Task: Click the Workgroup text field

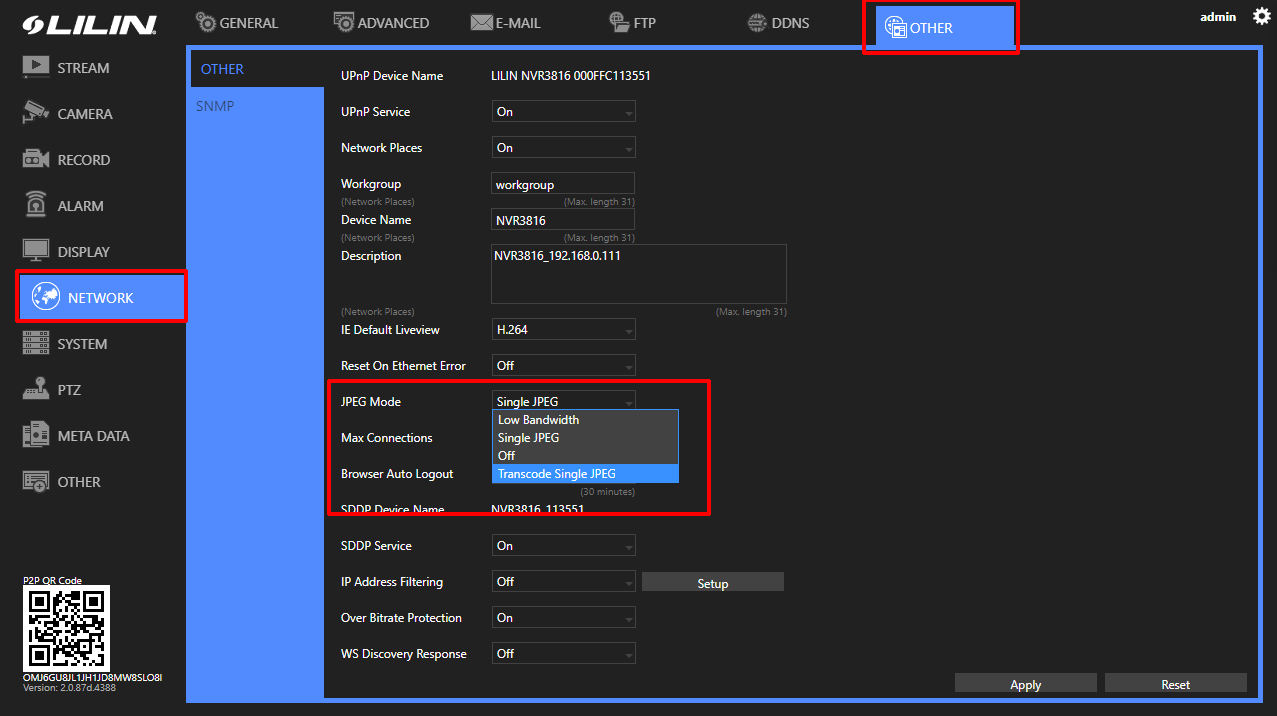Action: point(563,184)
